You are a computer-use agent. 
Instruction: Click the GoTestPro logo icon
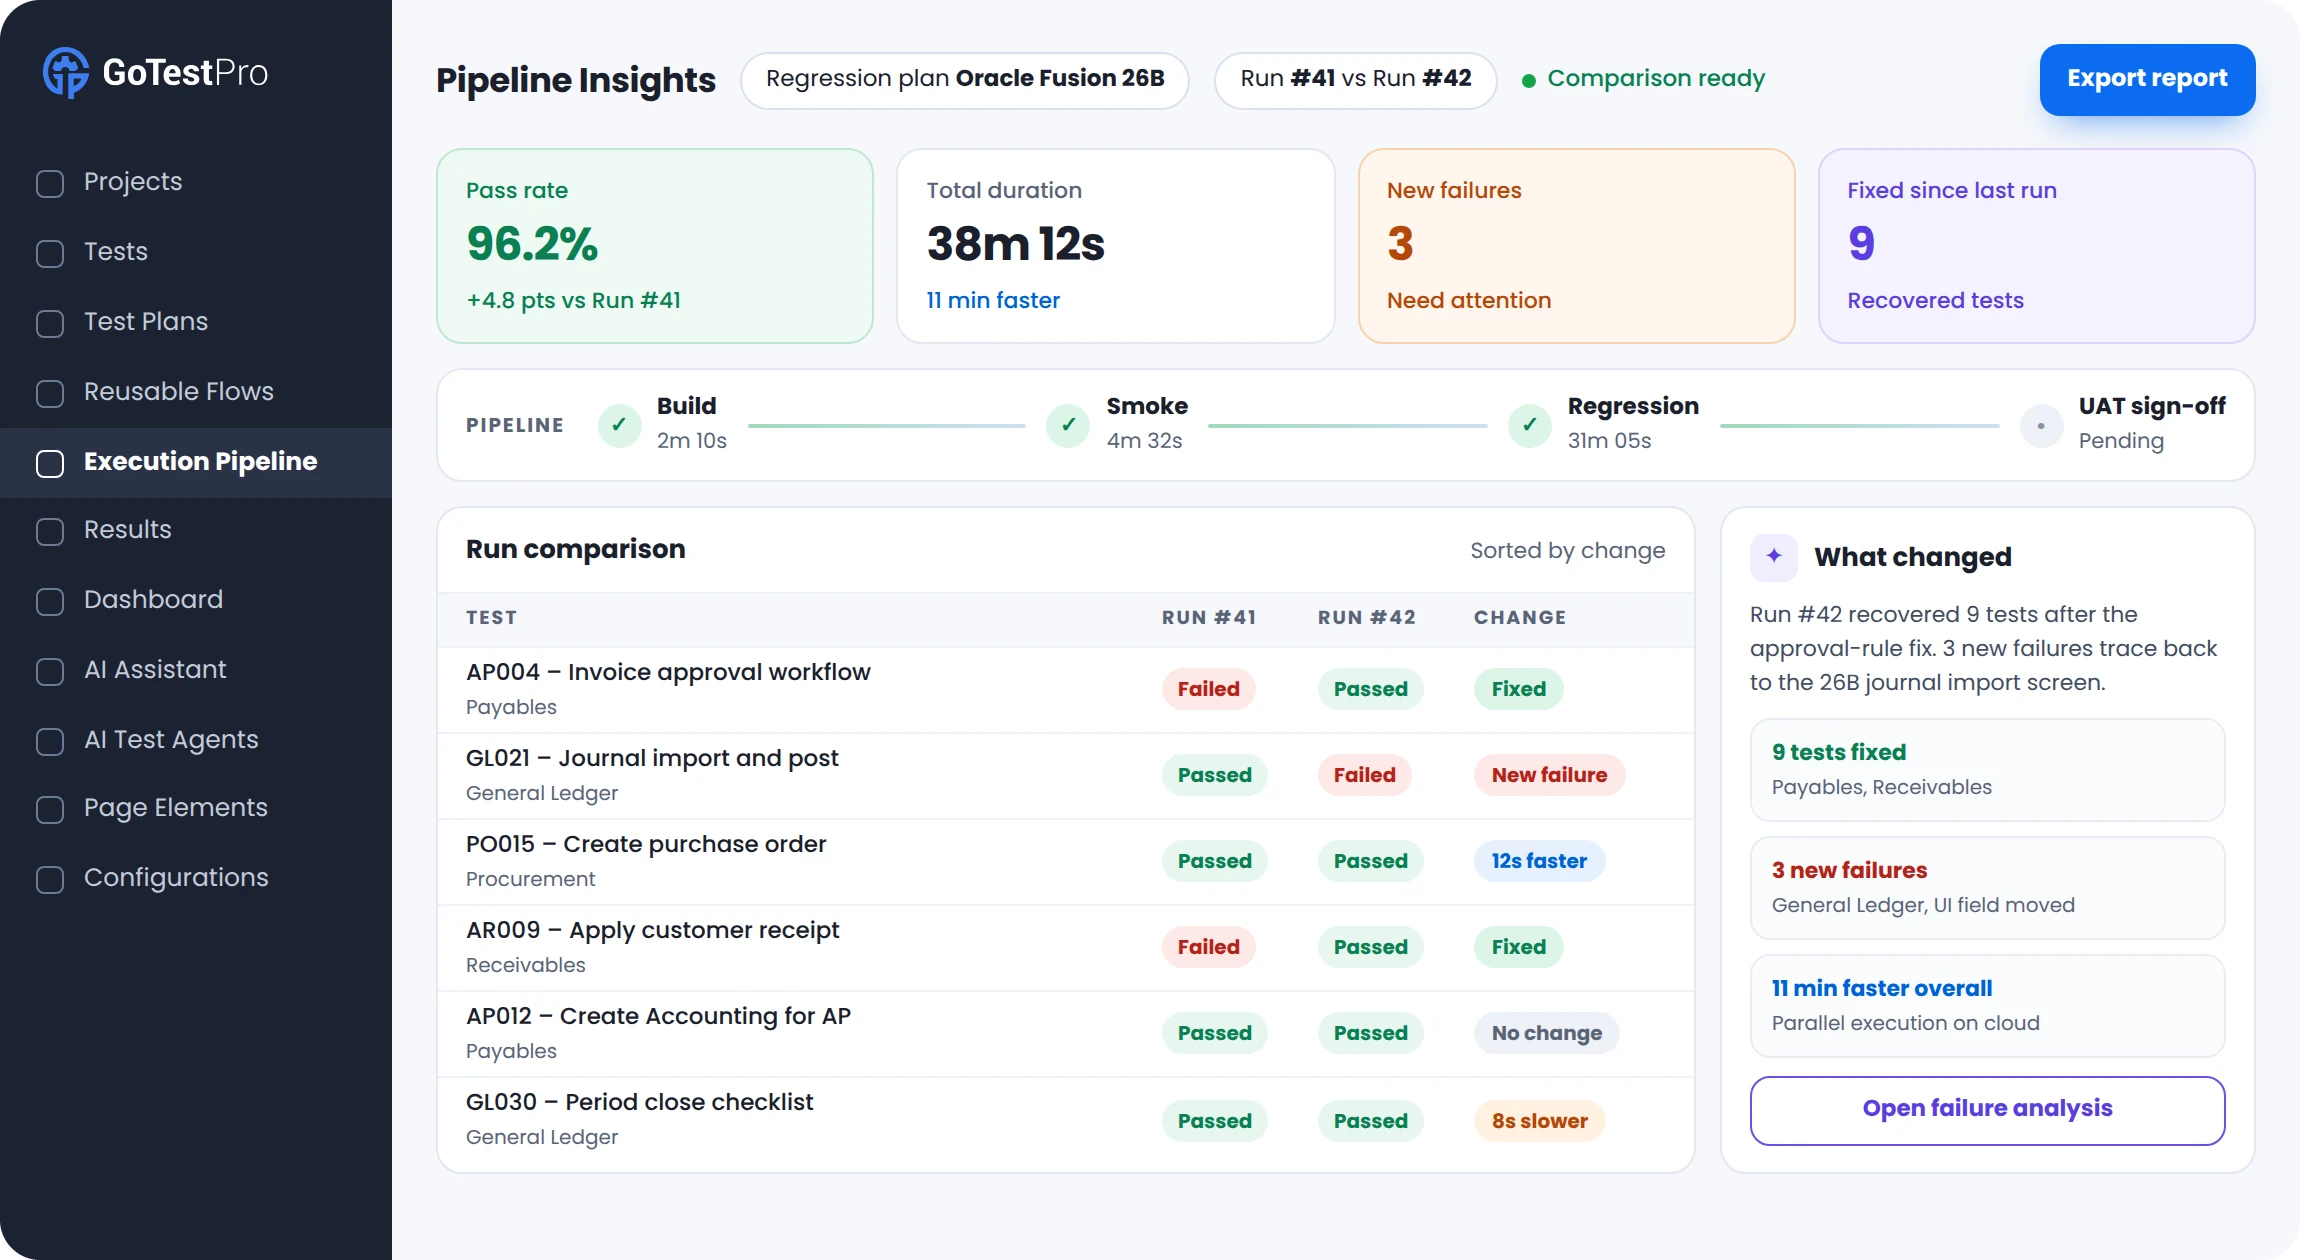(x=66, y=73)
